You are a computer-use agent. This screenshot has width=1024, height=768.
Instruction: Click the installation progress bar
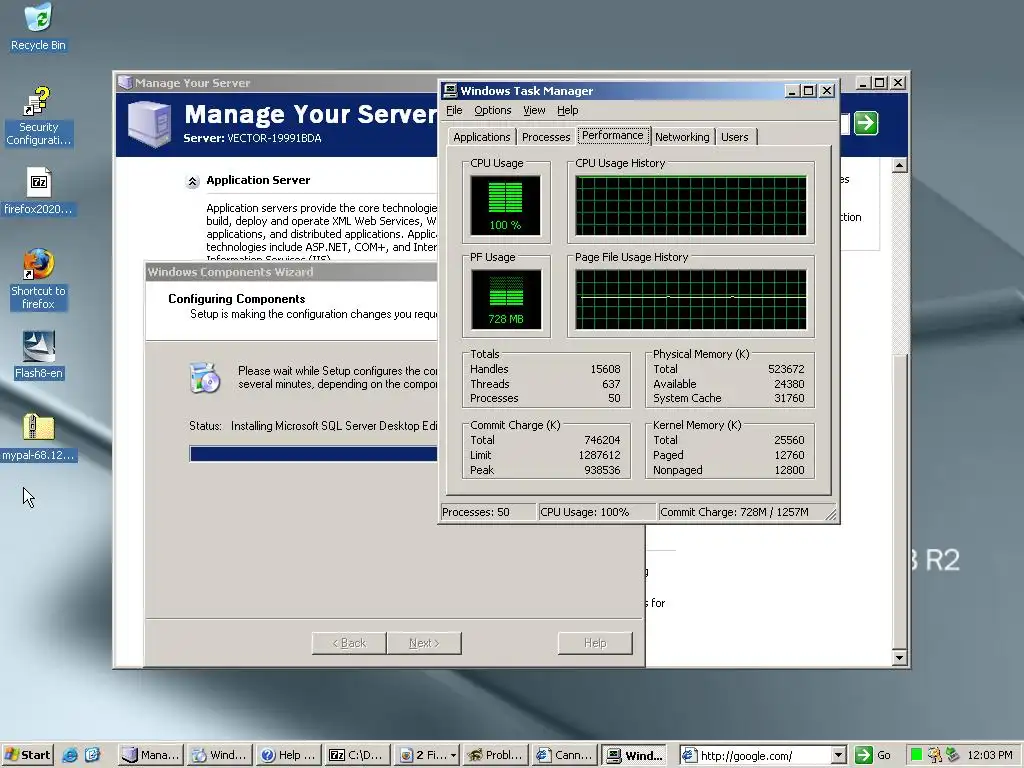point(313,454)
